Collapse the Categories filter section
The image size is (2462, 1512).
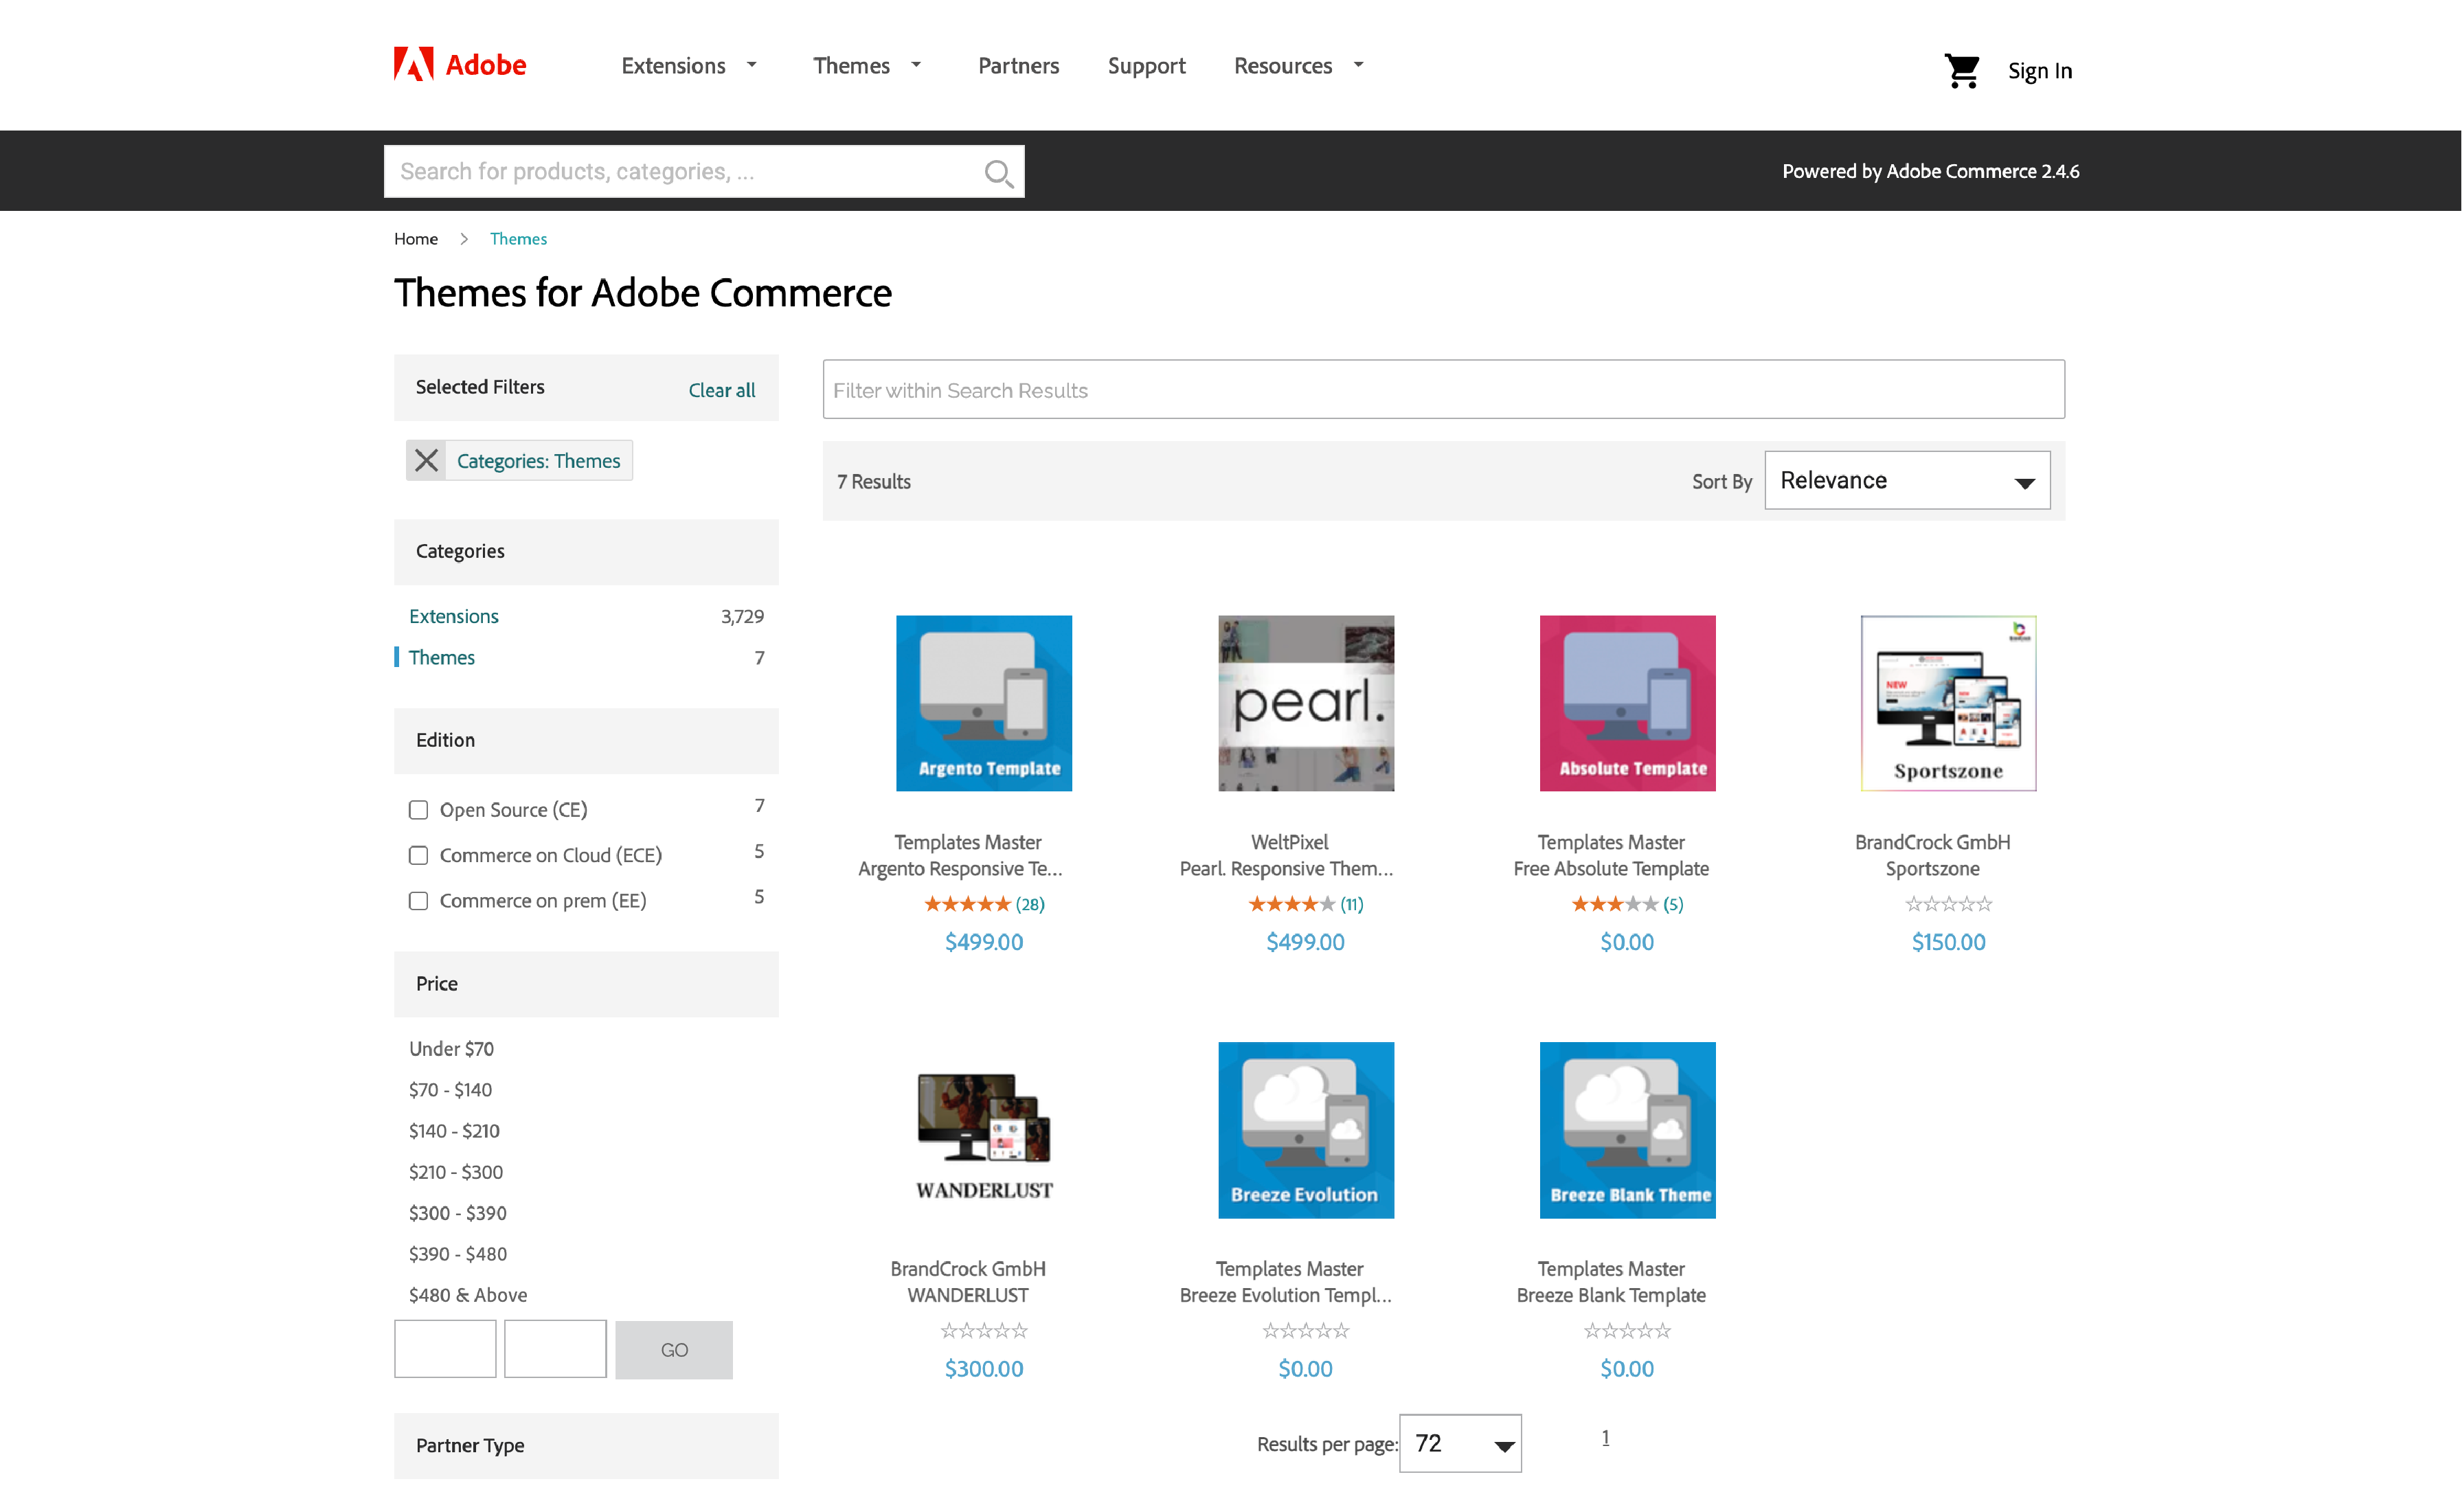pyautogui.click(x=586, y=551)
